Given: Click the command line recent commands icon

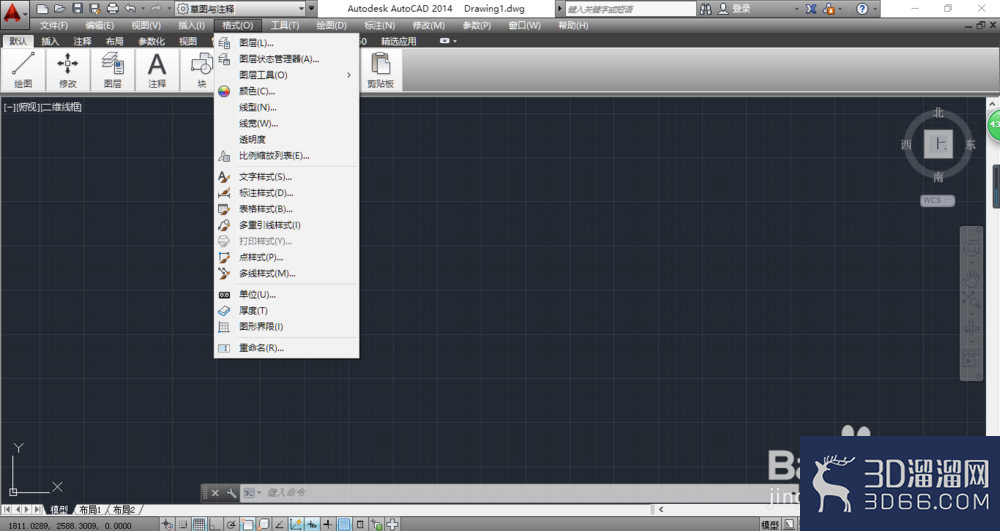Looking at the screenshot, I should point(253,493).
